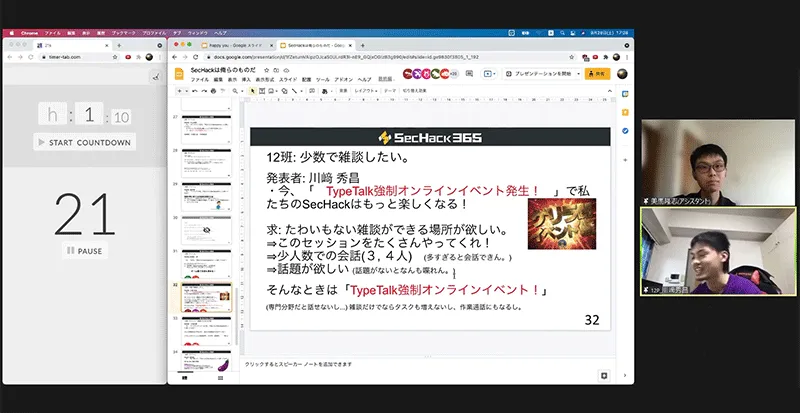The image size is (800, 413).
Task: Open Google Calendar in the right side panel
Action: pos(625,94)
